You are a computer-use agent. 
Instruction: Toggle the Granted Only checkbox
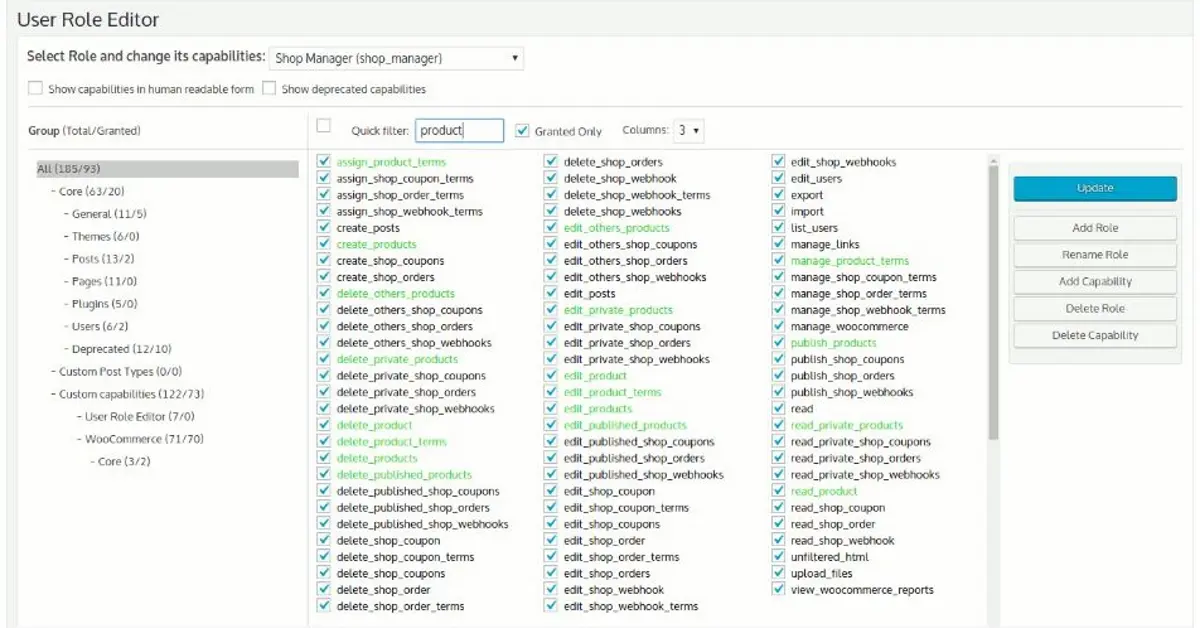(522, 131)
